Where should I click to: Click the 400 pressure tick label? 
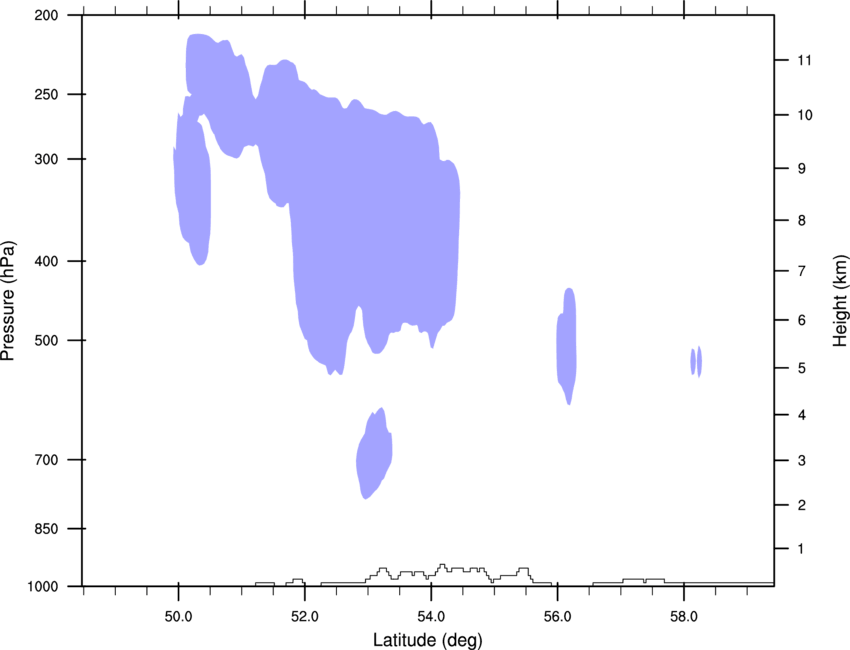(46, 261)
